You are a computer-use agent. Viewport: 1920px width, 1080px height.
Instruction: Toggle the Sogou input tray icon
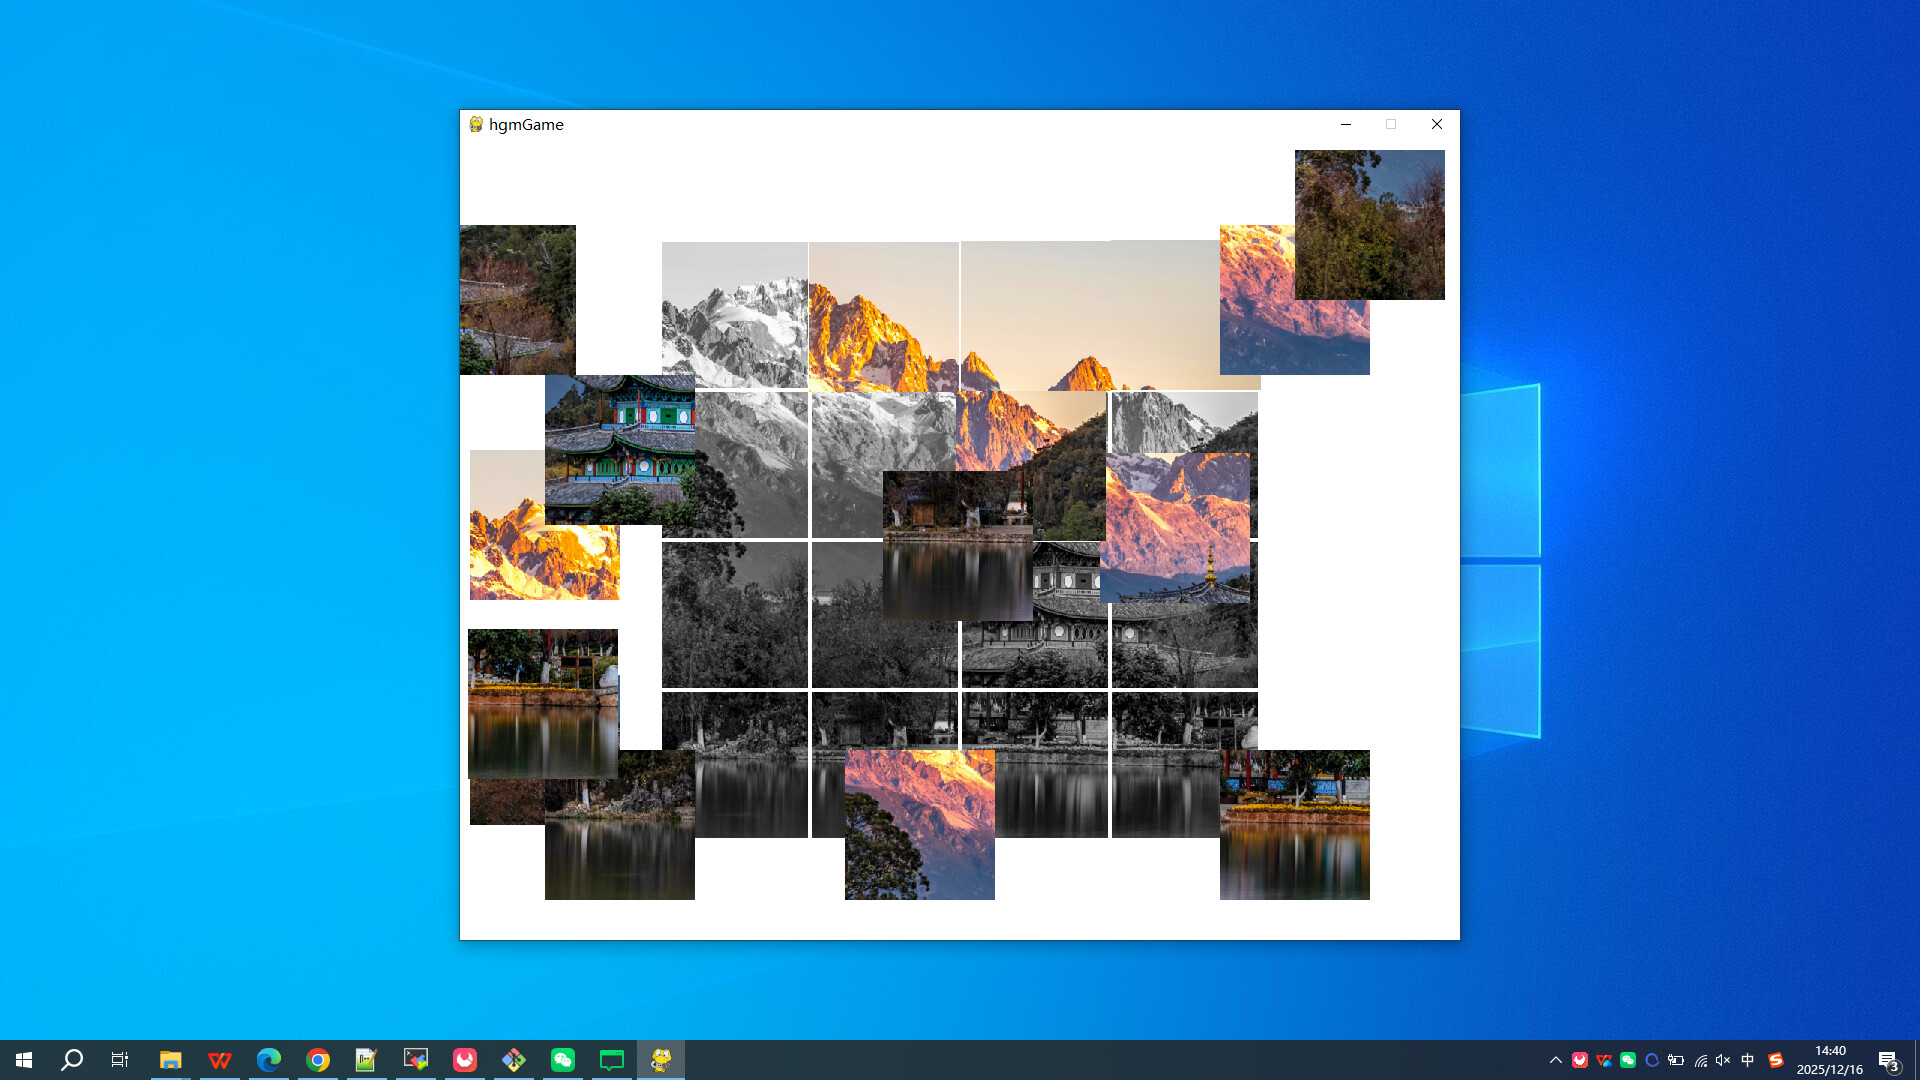pyautogui.click(x=1775, y=1059)
